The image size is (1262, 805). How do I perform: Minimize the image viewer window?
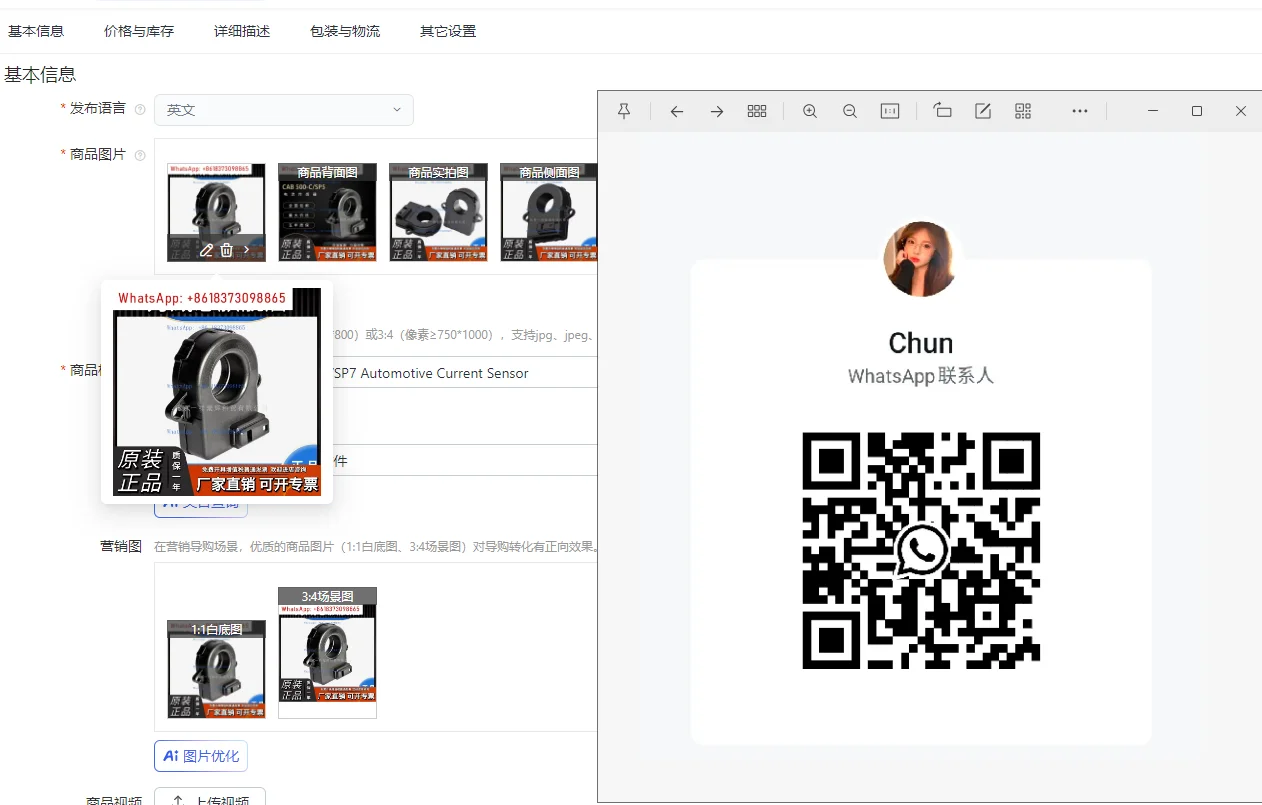click(1153, 111)
